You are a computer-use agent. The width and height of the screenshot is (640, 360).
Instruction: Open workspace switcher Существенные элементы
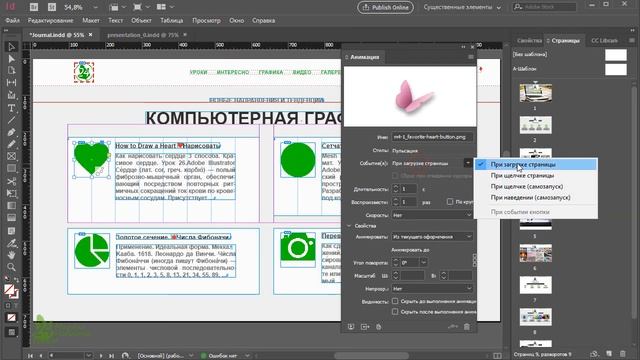[x=462, y=7]
